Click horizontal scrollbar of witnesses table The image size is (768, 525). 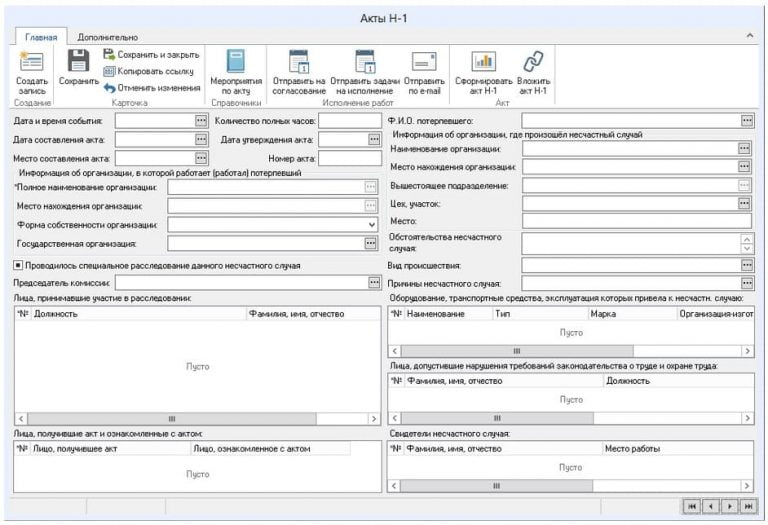coord(497,486)
